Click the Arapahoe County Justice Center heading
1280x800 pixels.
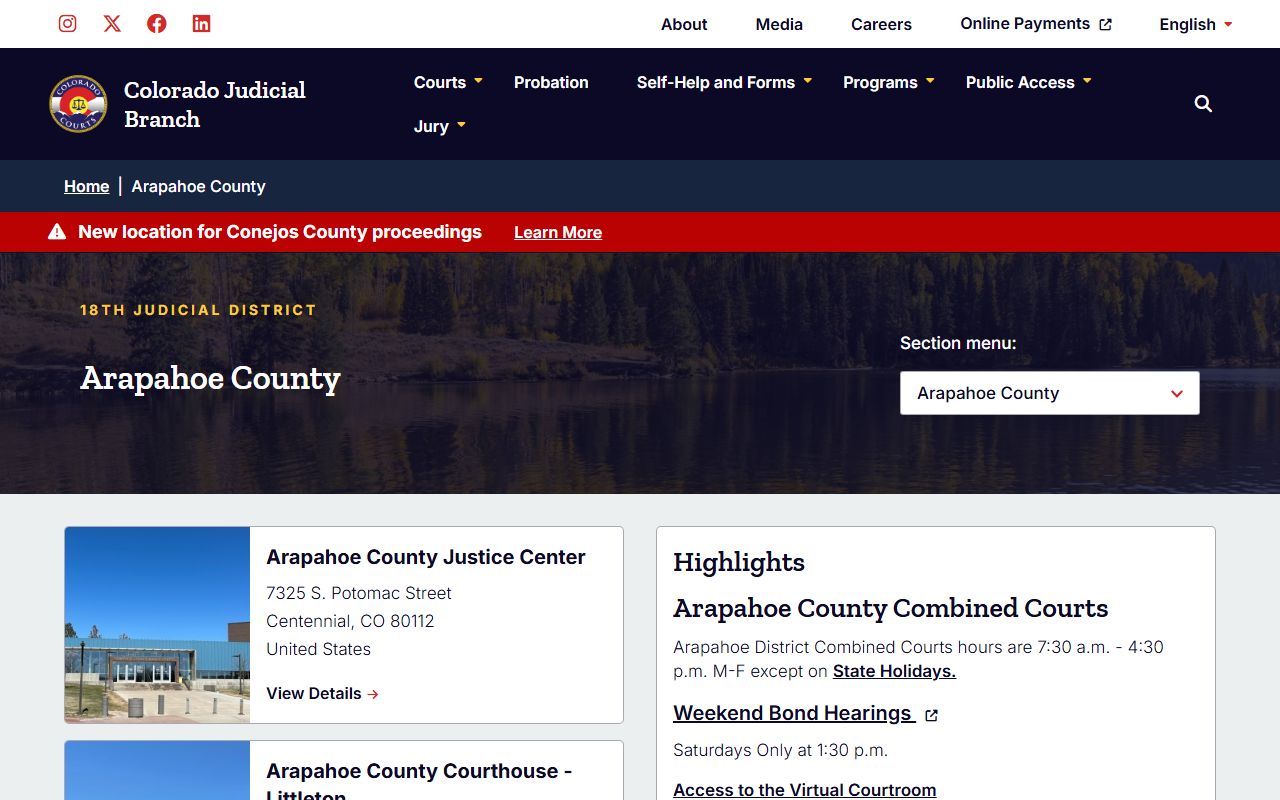click(x=426, y=557)
